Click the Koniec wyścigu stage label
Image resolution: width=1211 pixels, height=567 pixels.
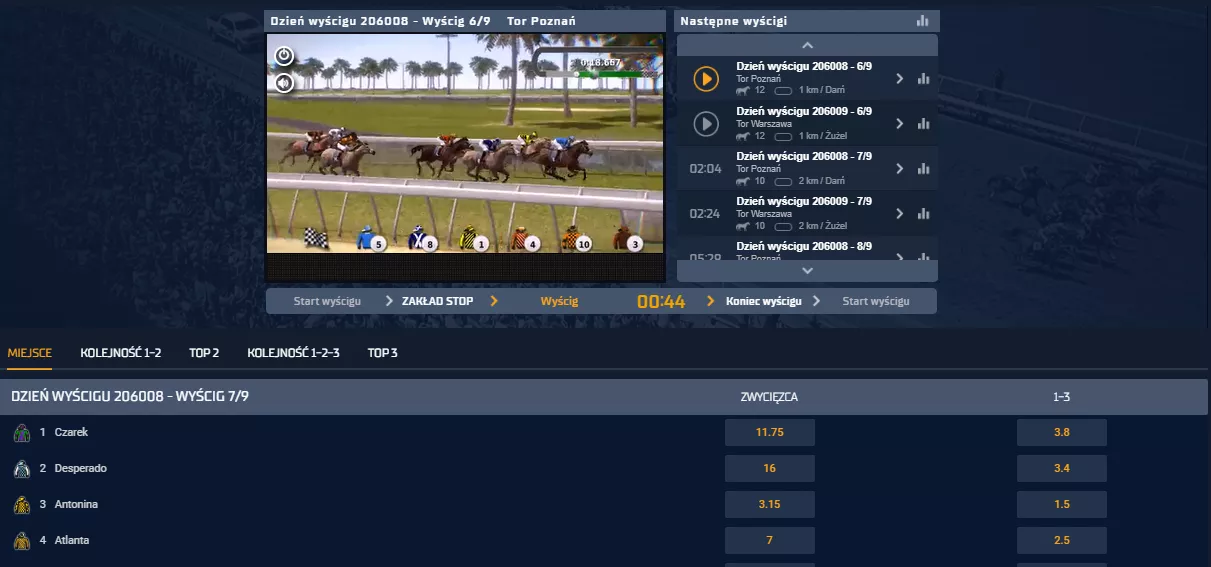click(x=764, y=301)
